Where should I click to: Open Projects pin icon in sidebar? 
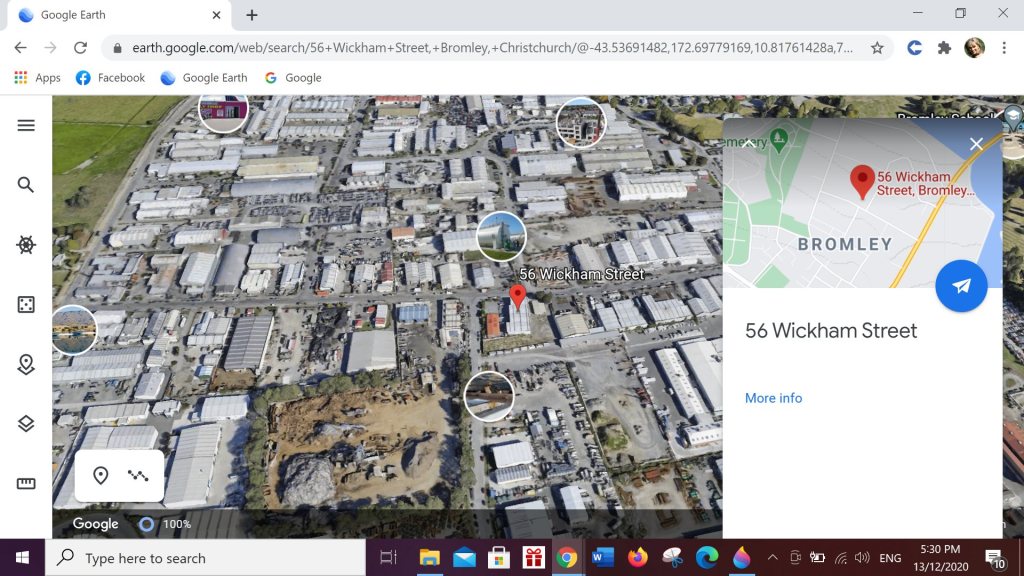[26, 365]
